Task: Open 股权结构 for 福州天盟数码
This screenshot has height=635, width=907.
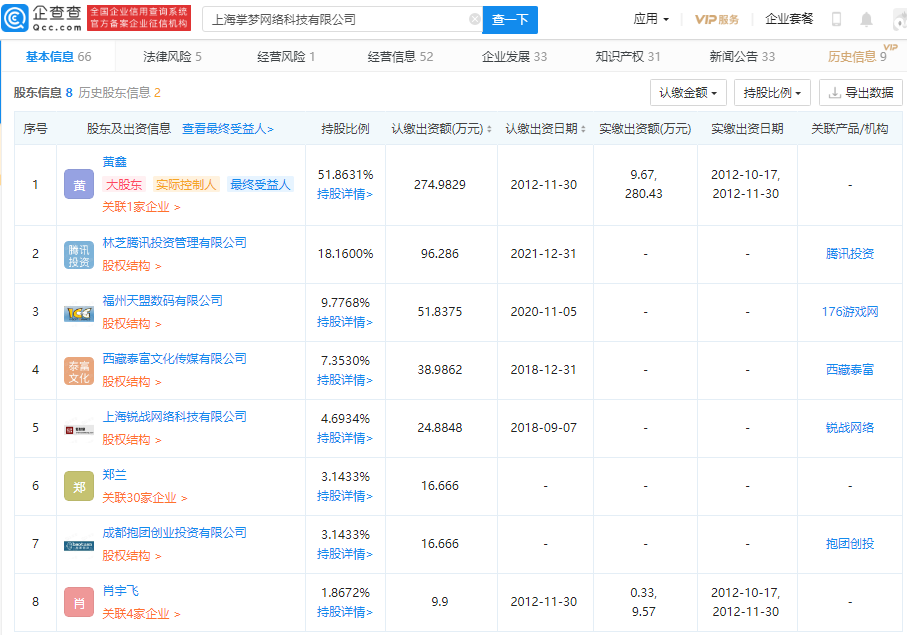Action: point(132,324)
